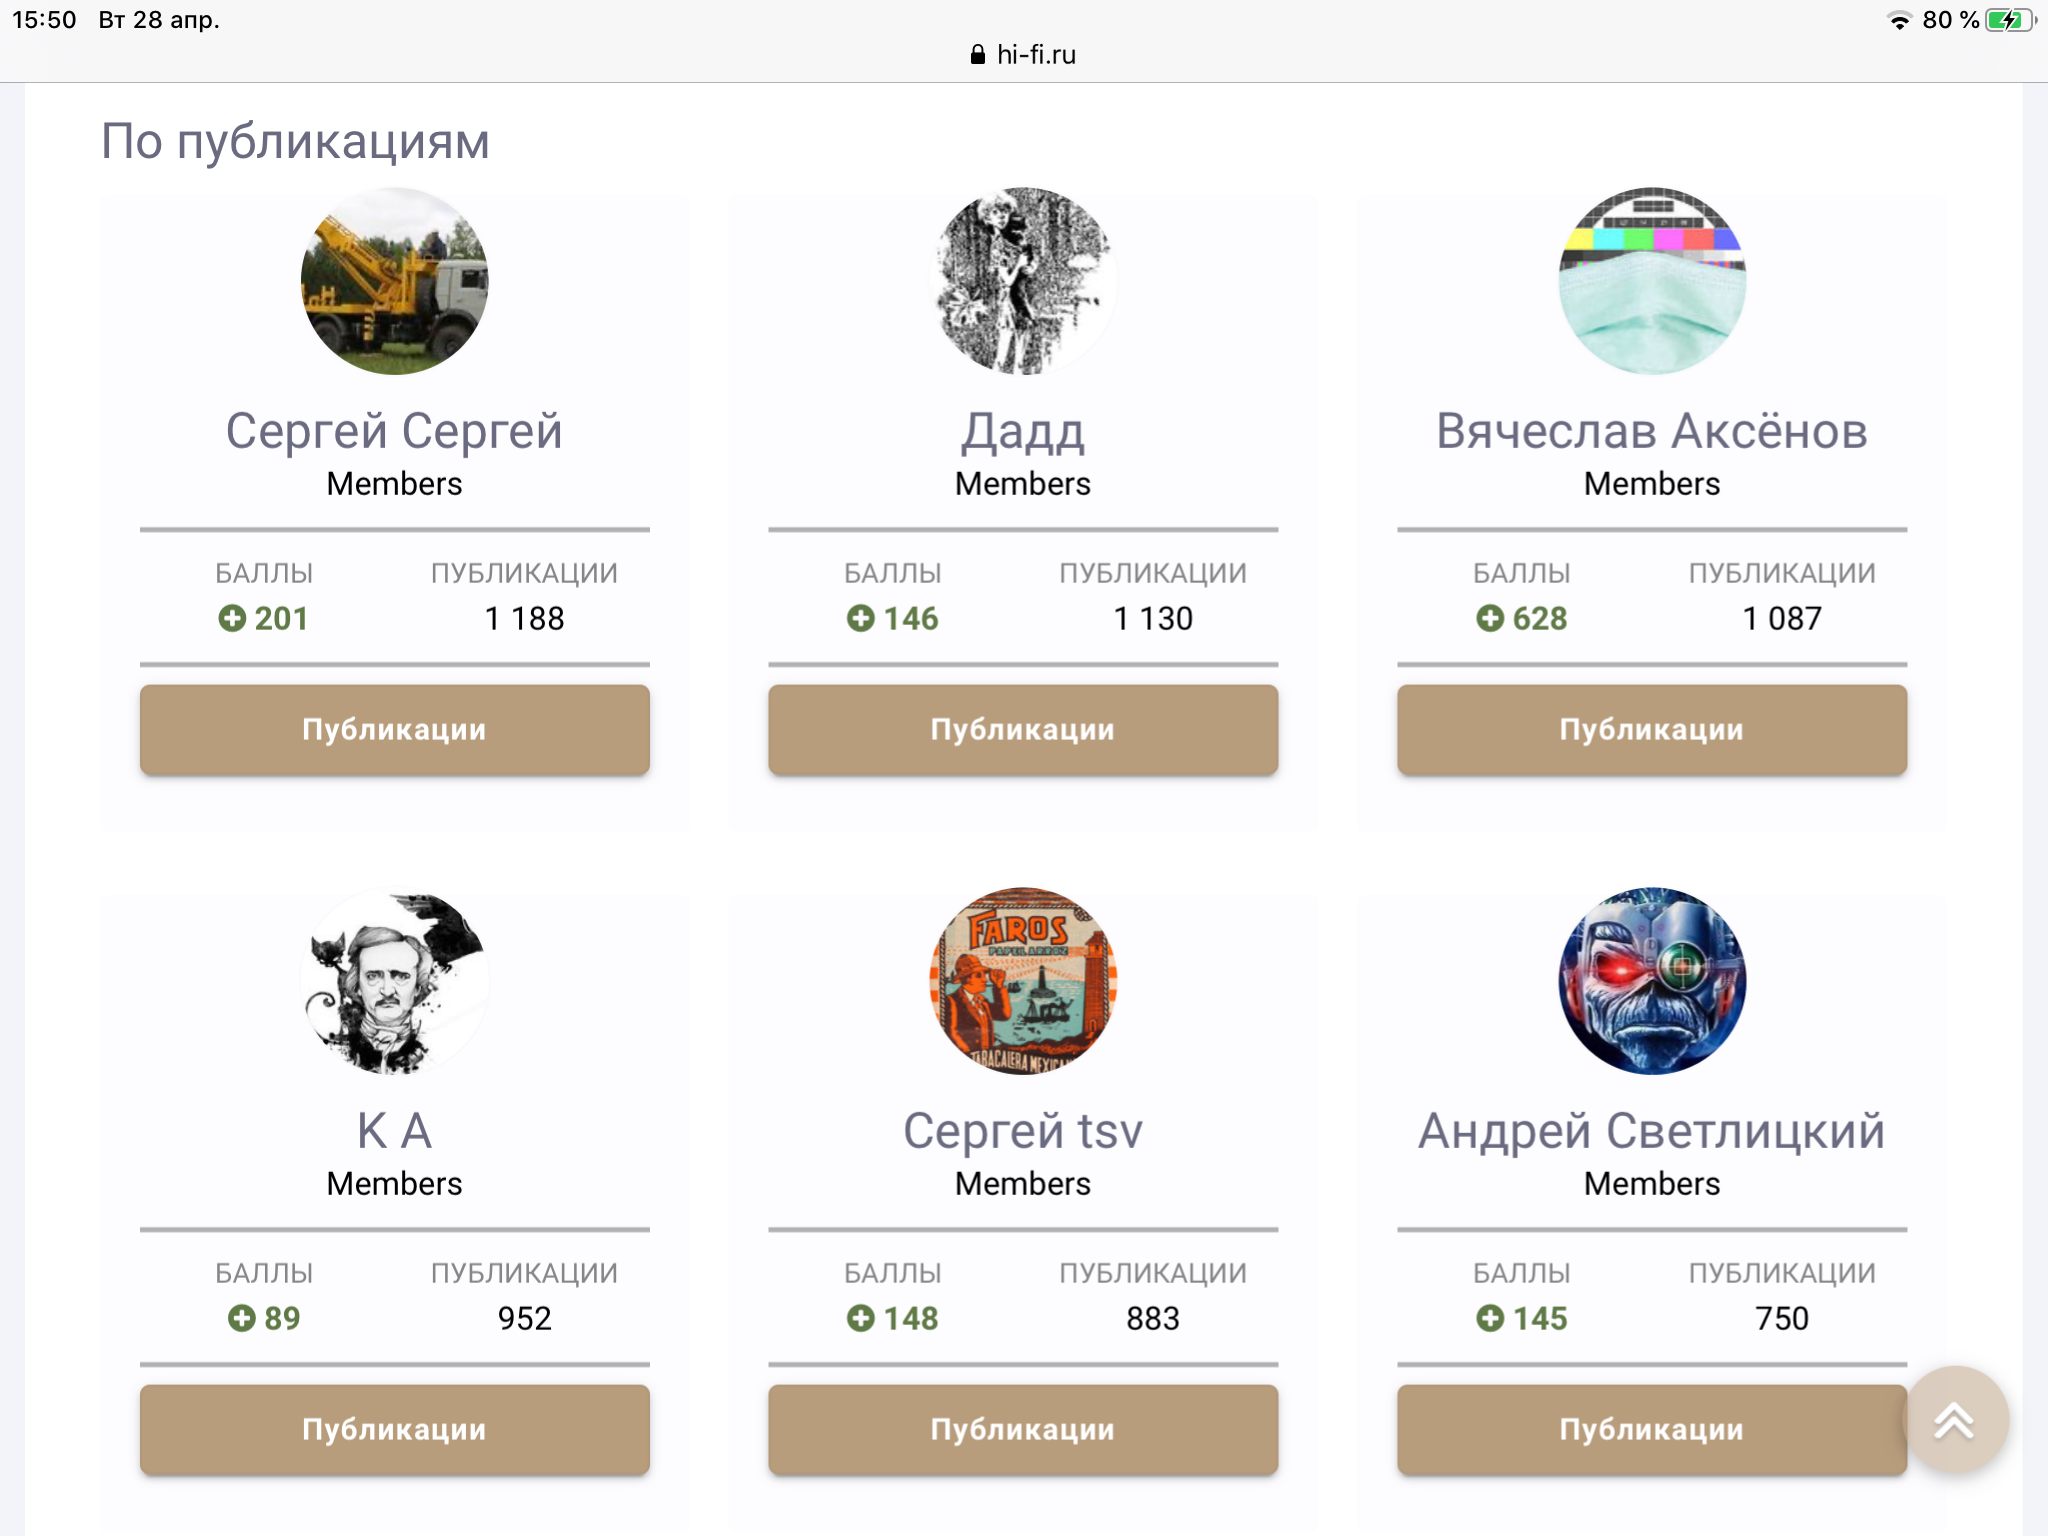Open Публикации button under Дадд
The width and height of the screenshot is (2048, 1536).
pos(1023,730)
